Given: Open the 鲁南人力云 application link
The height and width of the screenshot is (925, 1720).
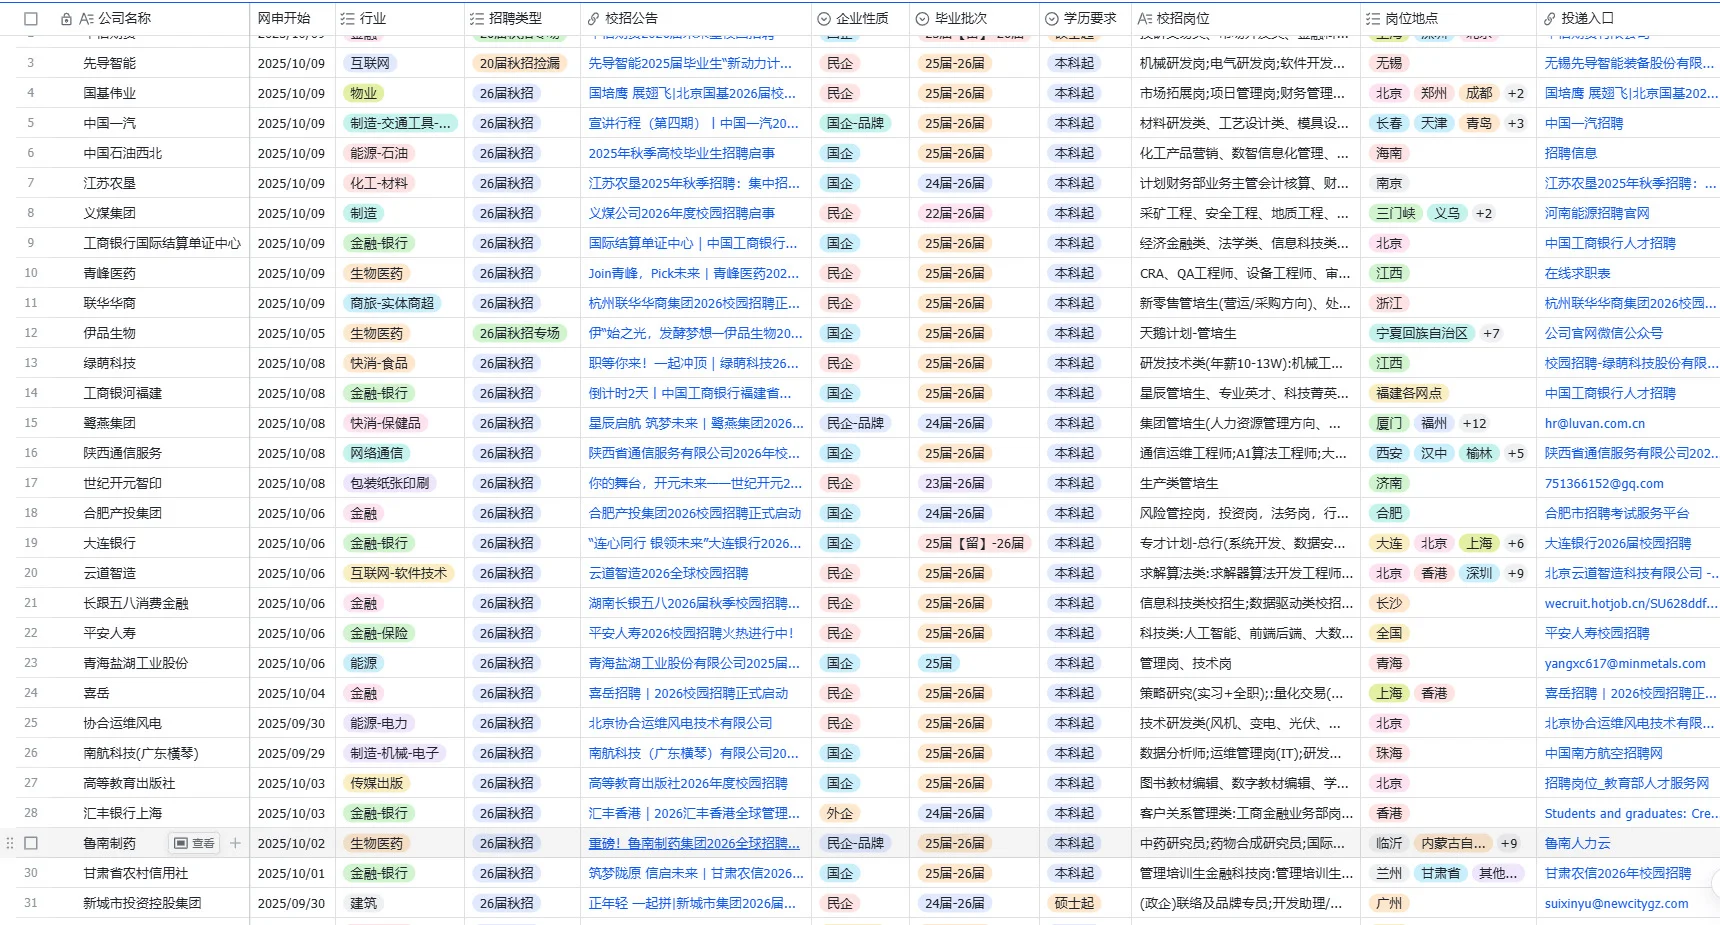Looking at the screenshot, I should click(1578, 843).
